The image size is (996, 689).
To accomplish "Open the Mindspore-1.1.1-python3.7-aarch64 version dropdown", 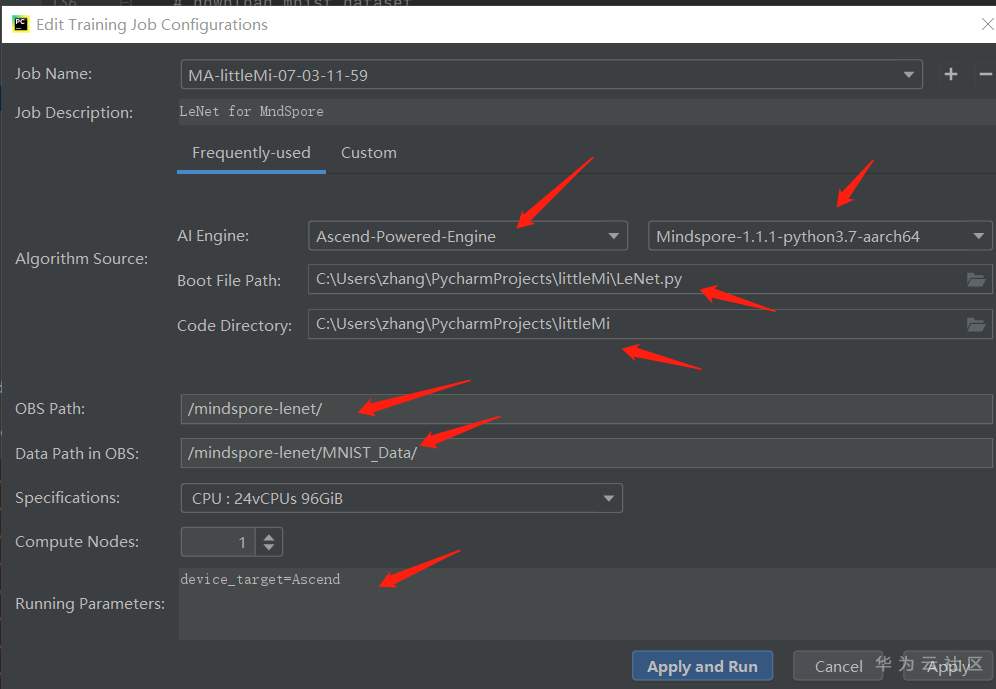I will (978, 236).
